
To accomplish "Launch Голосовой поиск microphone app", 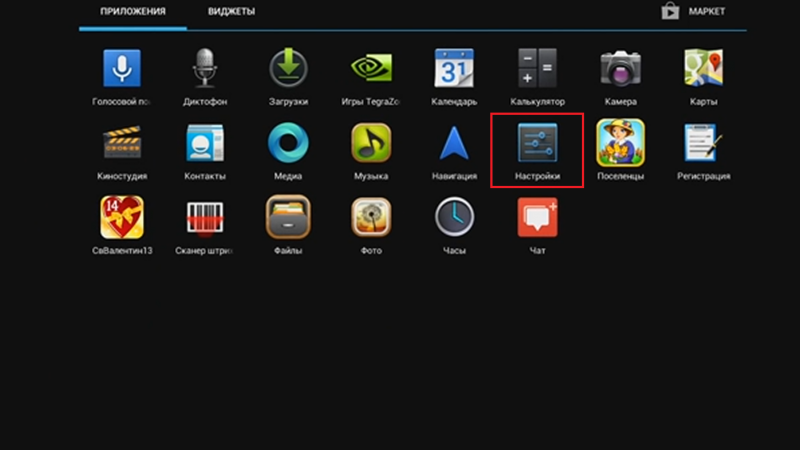I will click(x=121, y=69).
